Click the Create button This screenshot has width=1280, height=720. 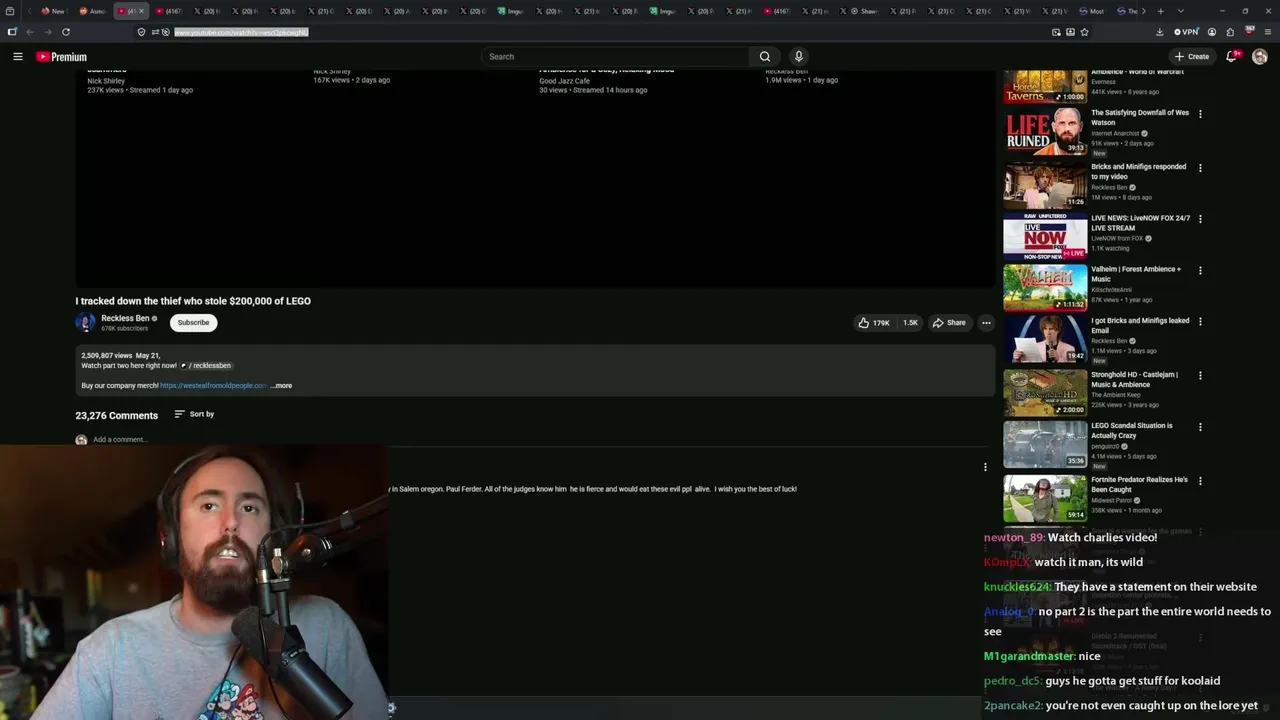(x=1192, y=57)
